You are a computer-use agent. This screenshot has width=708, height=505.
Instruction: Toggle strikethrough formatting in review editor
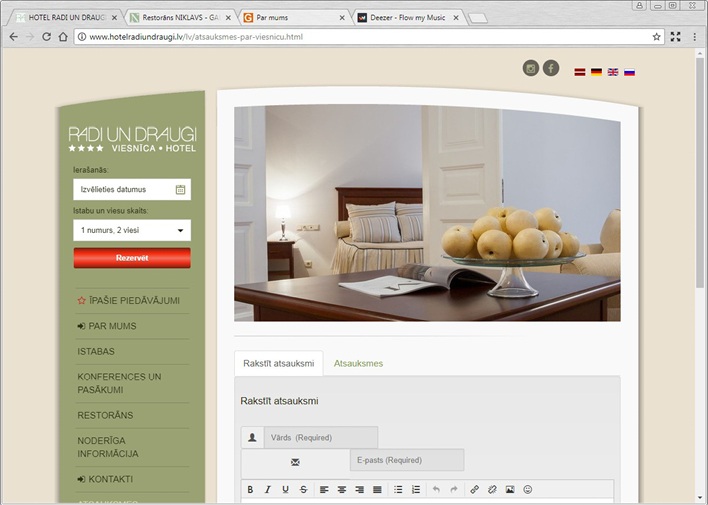303,489
